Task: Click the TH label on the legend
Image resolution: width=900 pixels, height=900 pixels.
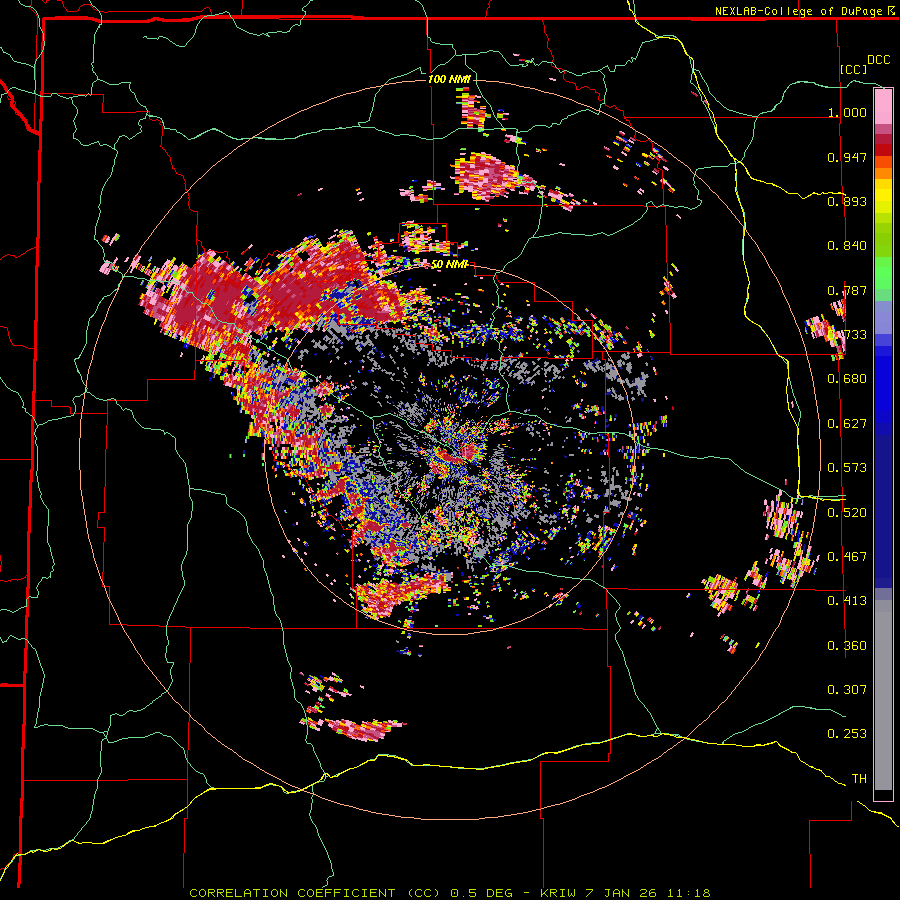Action: 859,779
